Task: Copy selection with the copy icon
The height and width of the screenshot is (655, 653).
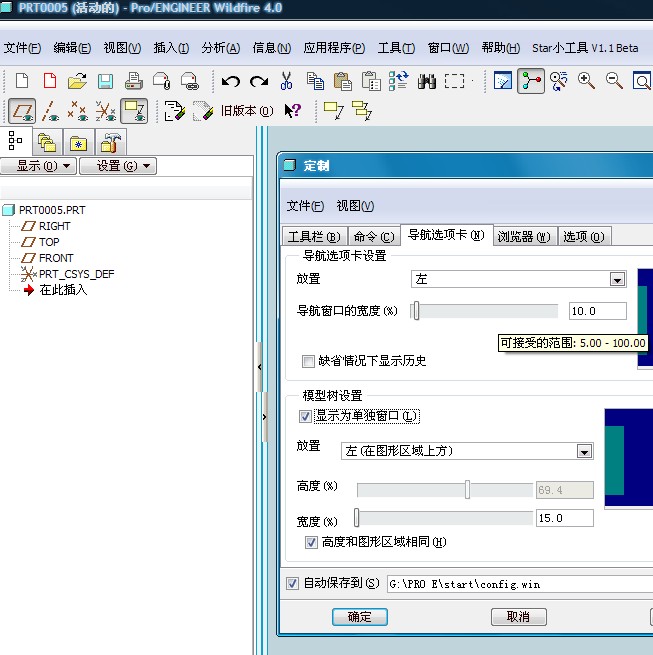Action: click(315, 81)
